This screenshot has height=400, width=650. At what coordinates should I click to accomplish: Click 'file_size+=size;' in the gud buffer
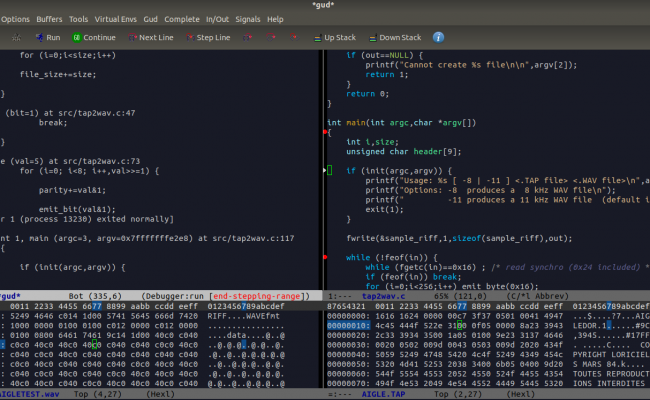pyautogui.click(x=58, y=75)
